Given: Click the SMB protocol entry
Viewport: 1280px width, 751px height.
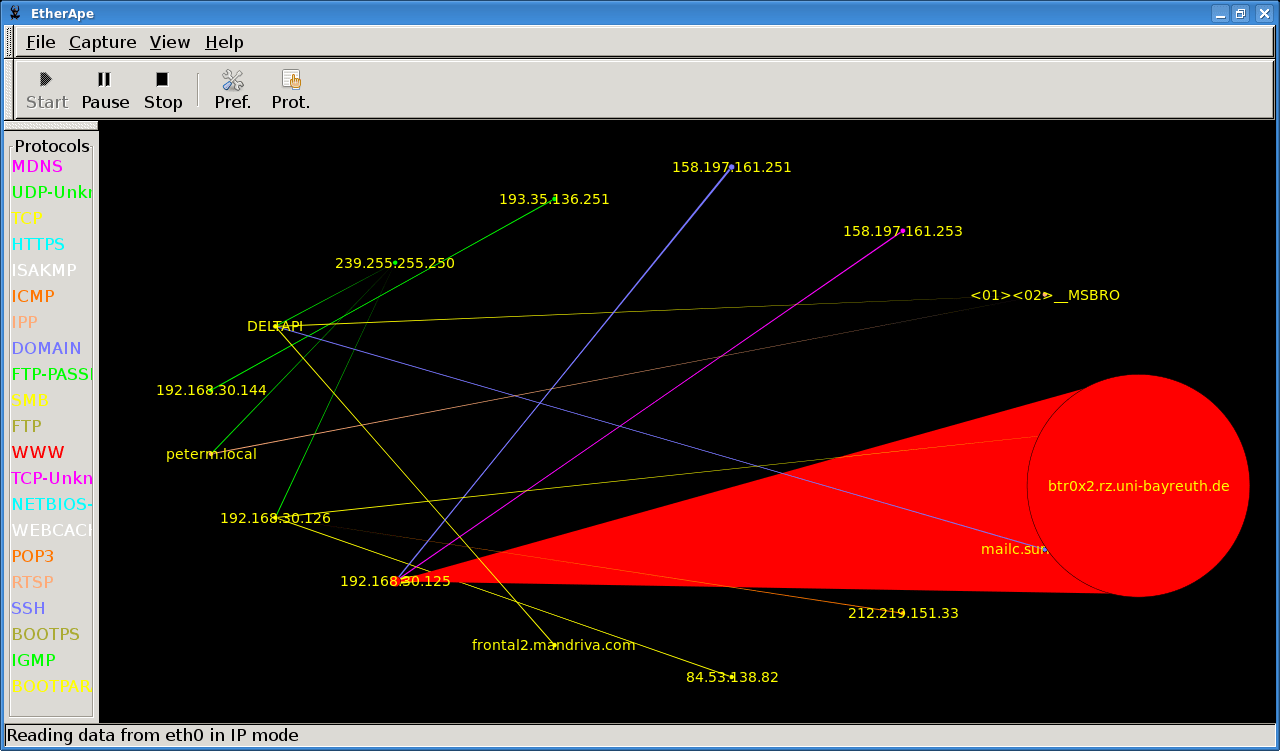Looking at the screenshot, I should 30,400.
